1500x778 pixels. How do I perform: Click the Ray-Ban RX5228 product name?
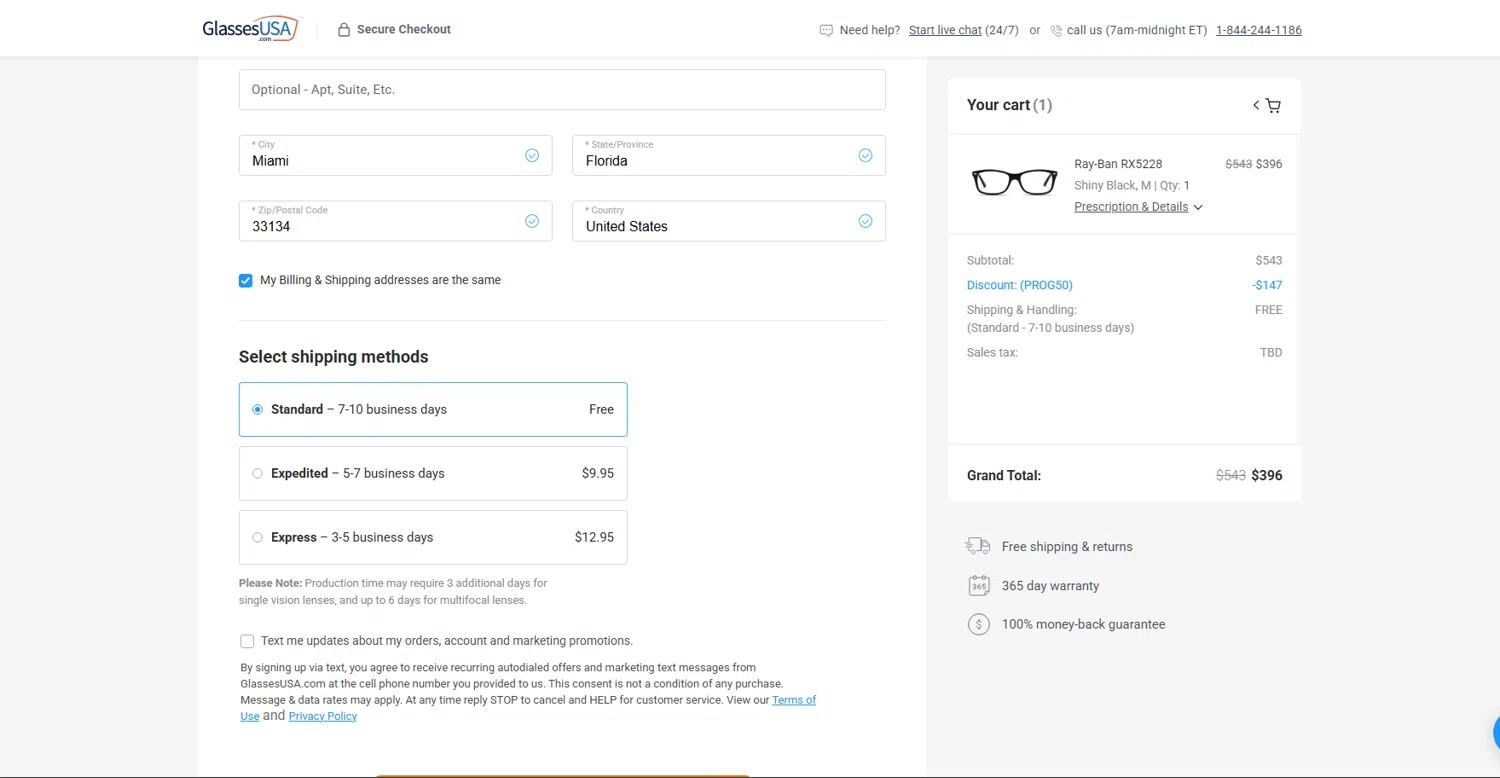point(1118,164)
